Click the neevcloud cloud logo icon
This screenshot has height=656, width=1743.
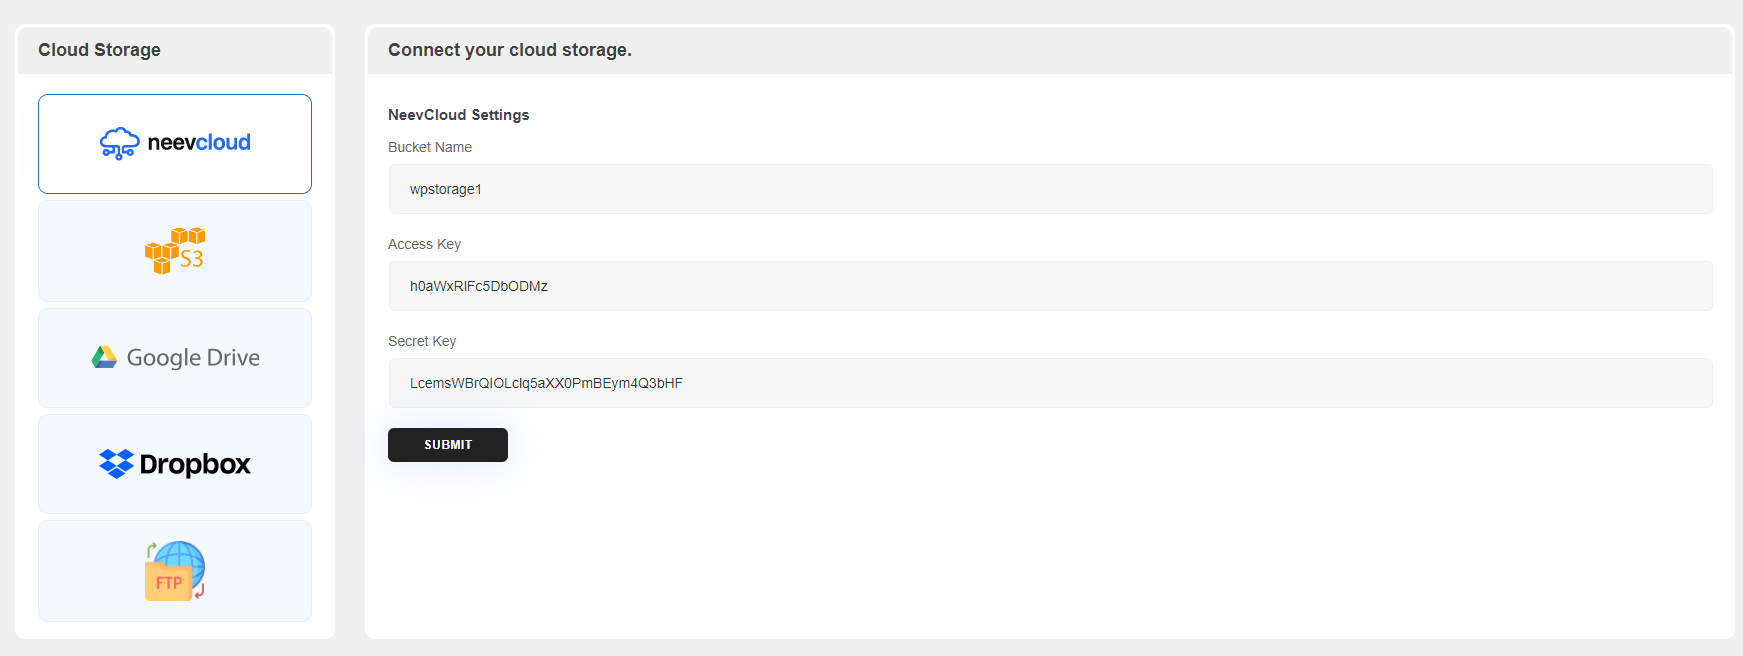click(x=119, y=143)
